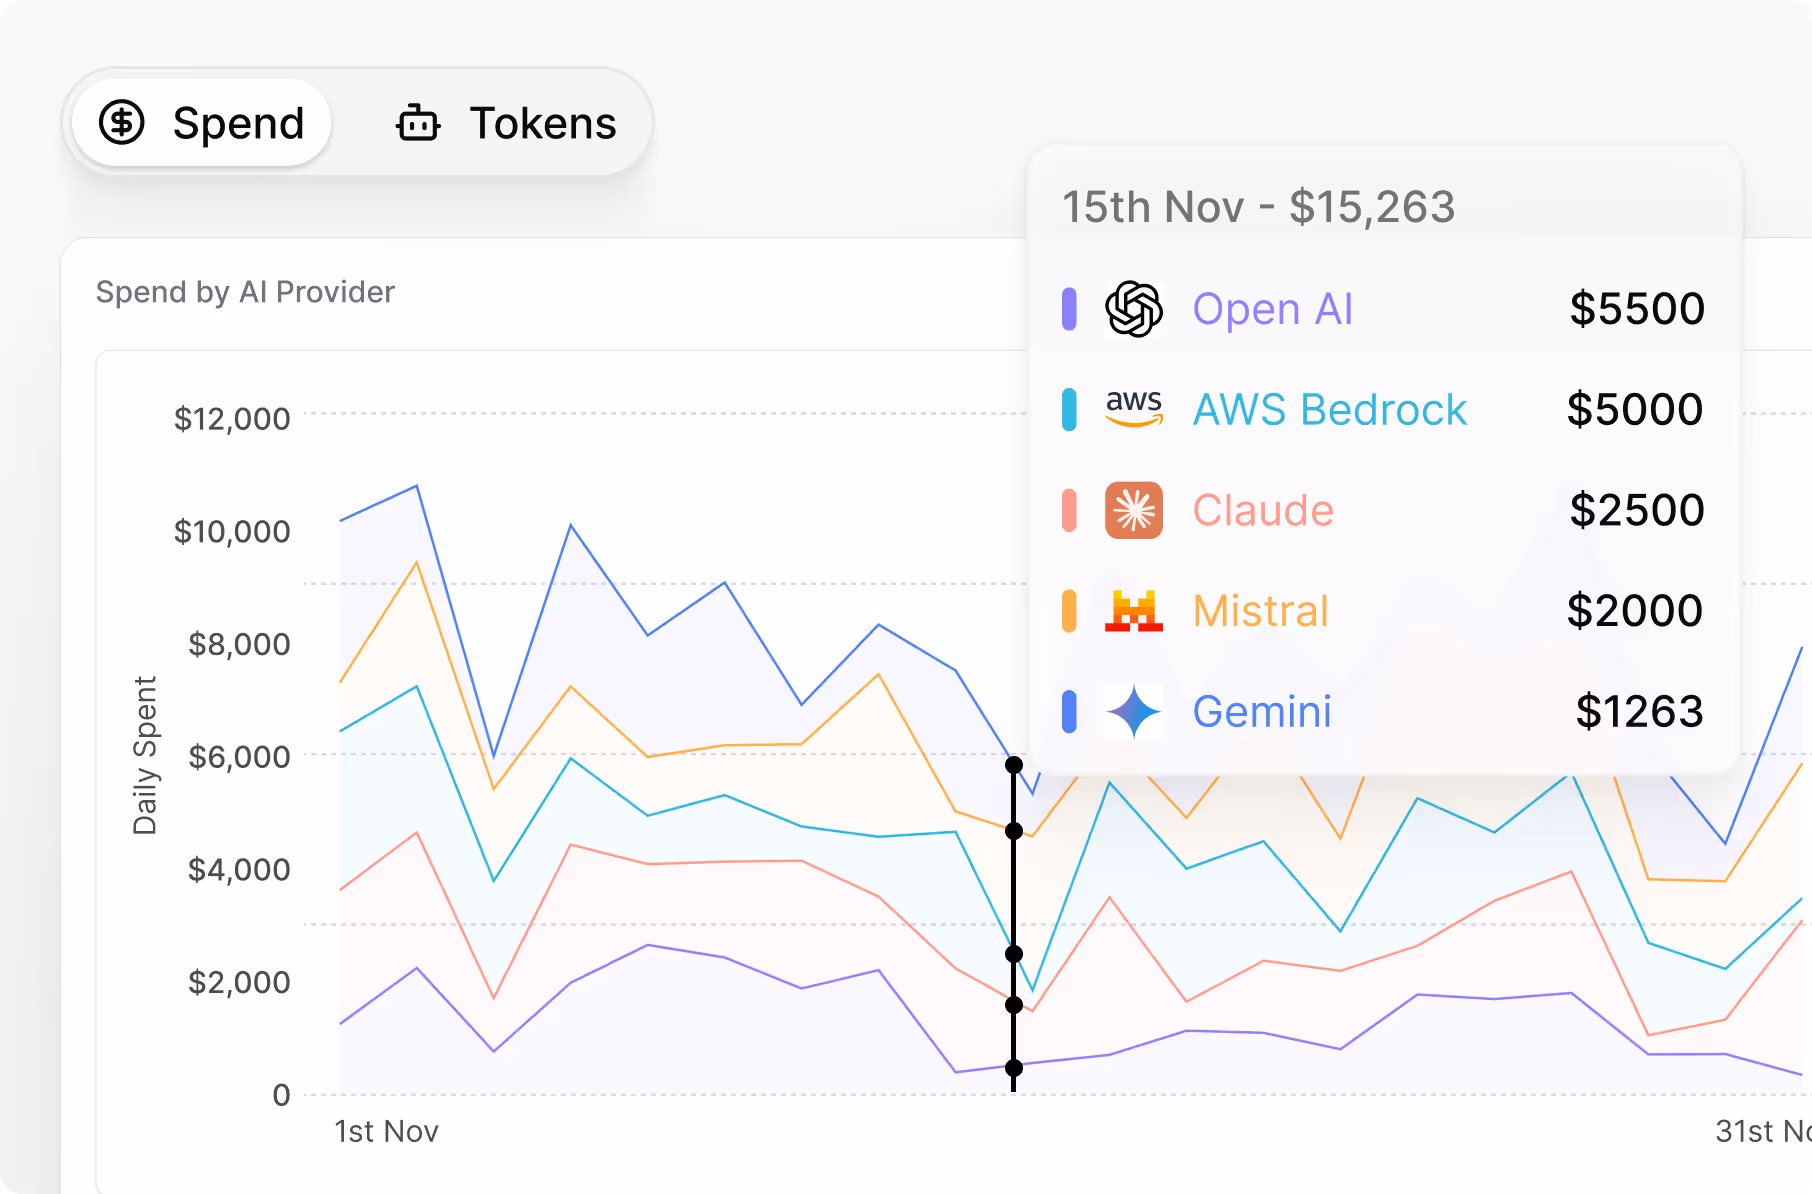This screenshot has height=1194, width=1812.
Task: Click the dollar-sign icon in the Spend tab
Action: [123, 123]
